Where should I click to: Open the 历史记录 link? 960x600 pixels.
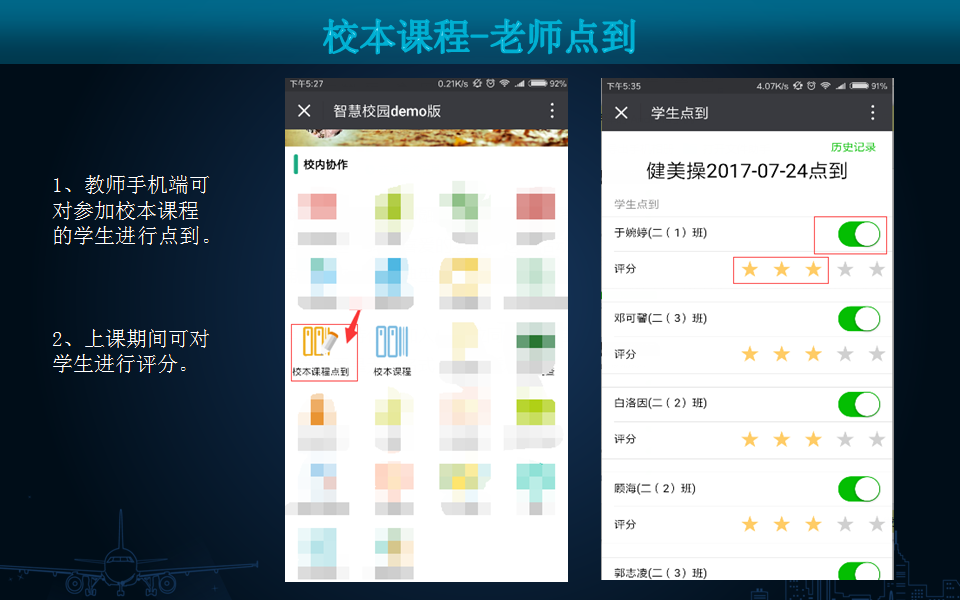point(853,147)
